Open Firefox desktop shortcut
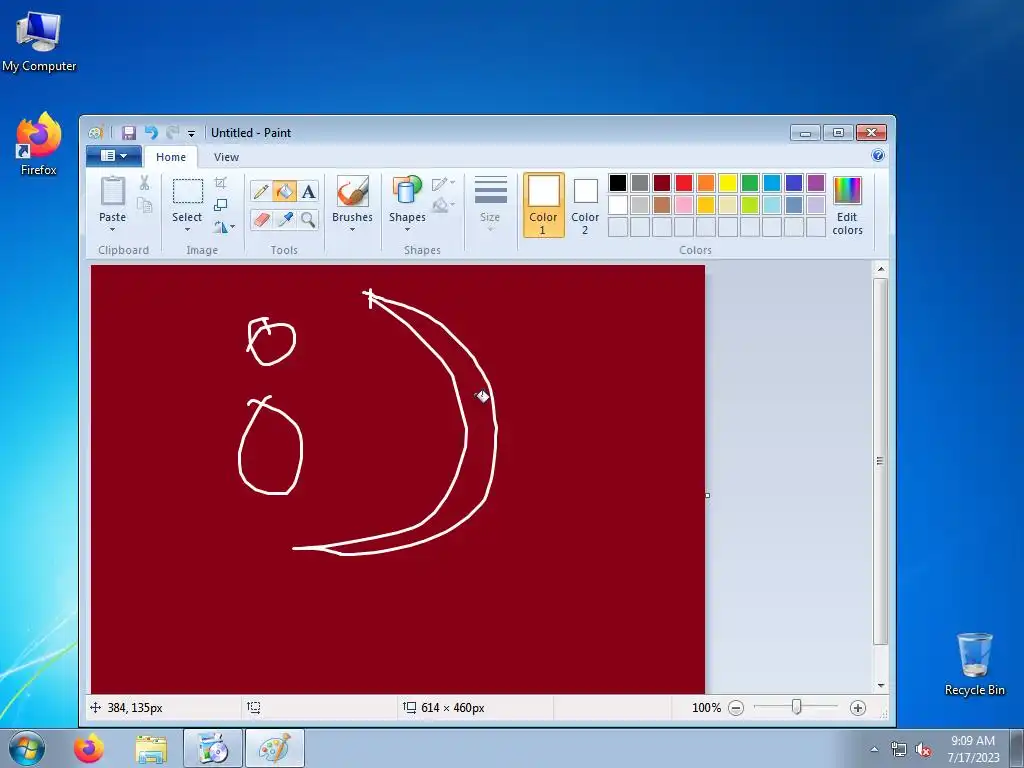1024x768 pixels. tap(39, 144)
